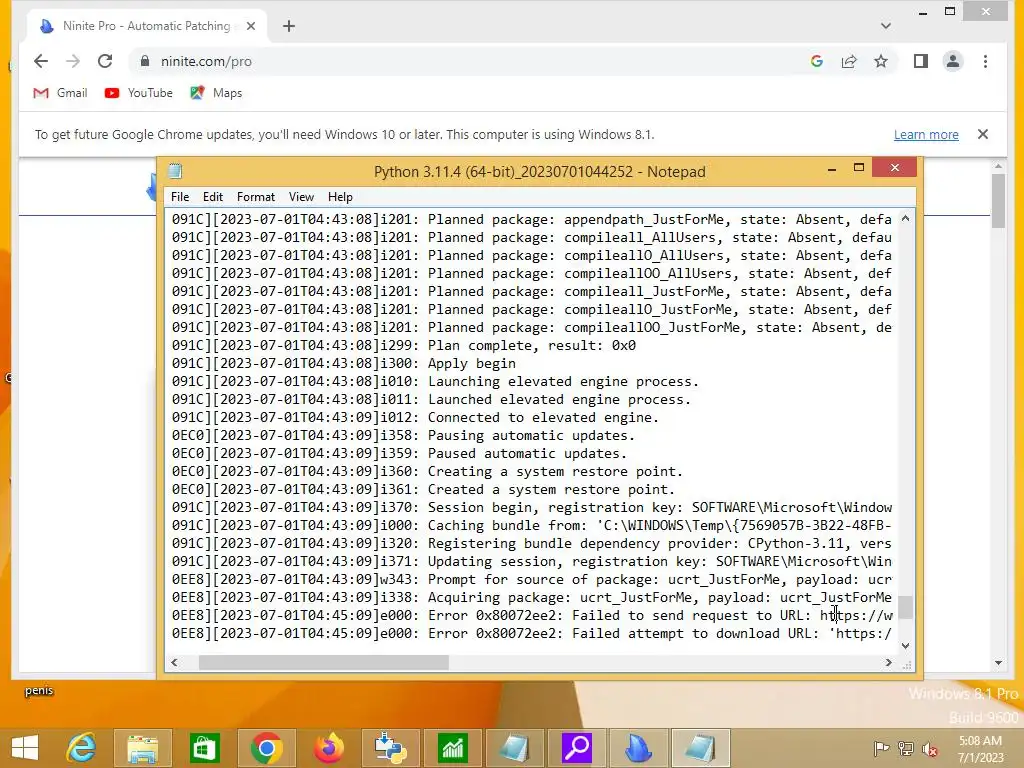Open the Windows Start button
The width and height of the screenshot is (1024, 768).
25,748
